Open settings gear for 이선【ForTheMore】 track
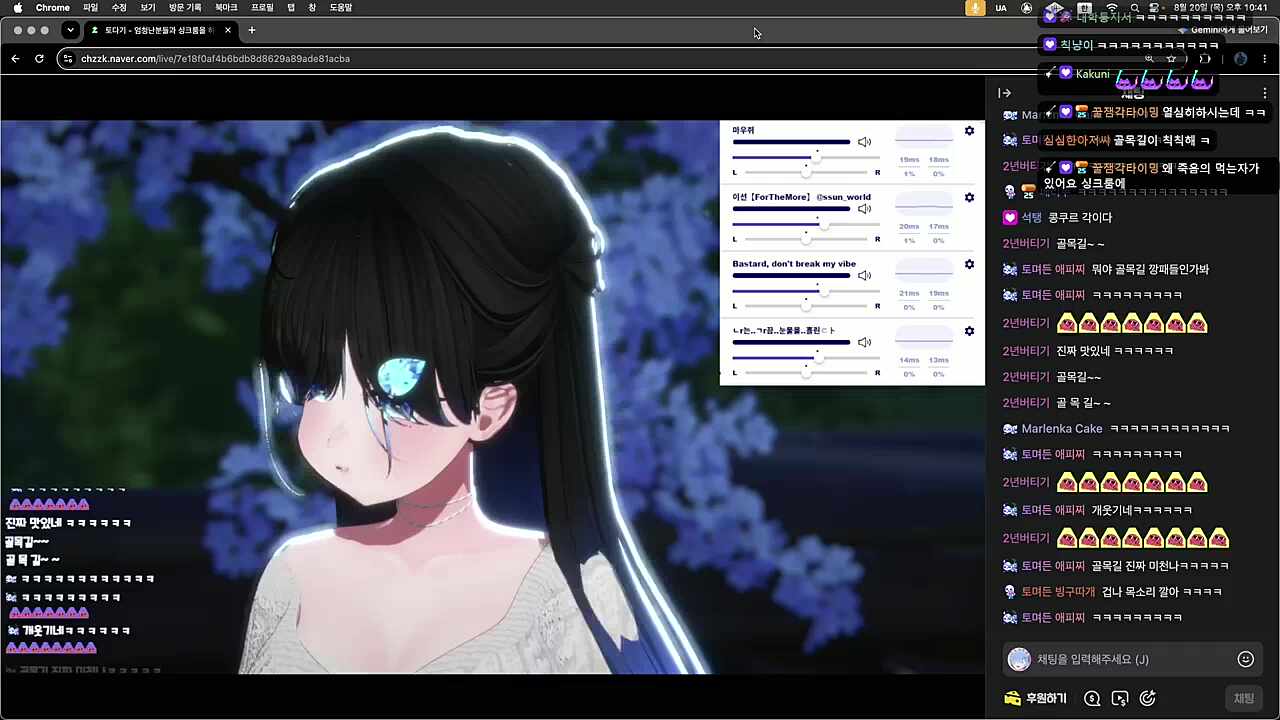1280x720 pixels. (969, 198)
